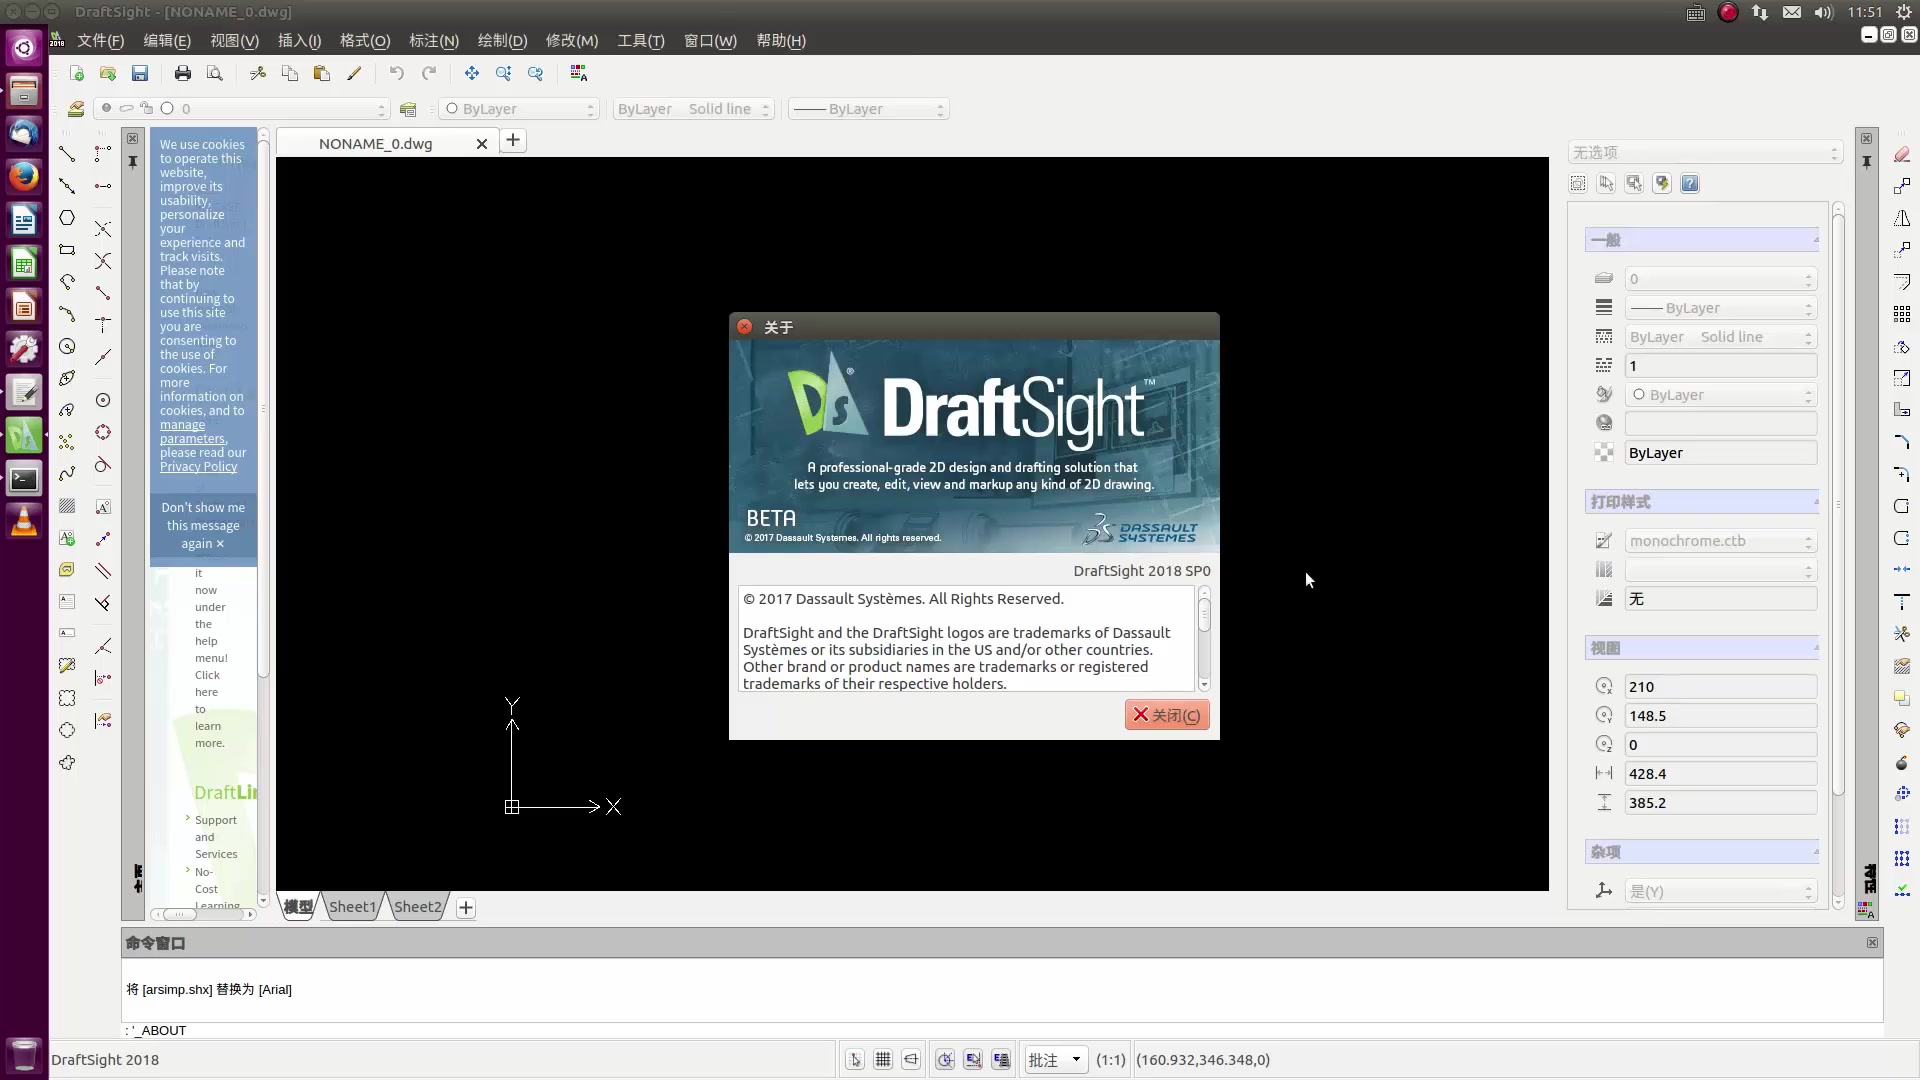Pin the left Home panel
Viewport: 1920px width, 1080px height.
(132, 161)
